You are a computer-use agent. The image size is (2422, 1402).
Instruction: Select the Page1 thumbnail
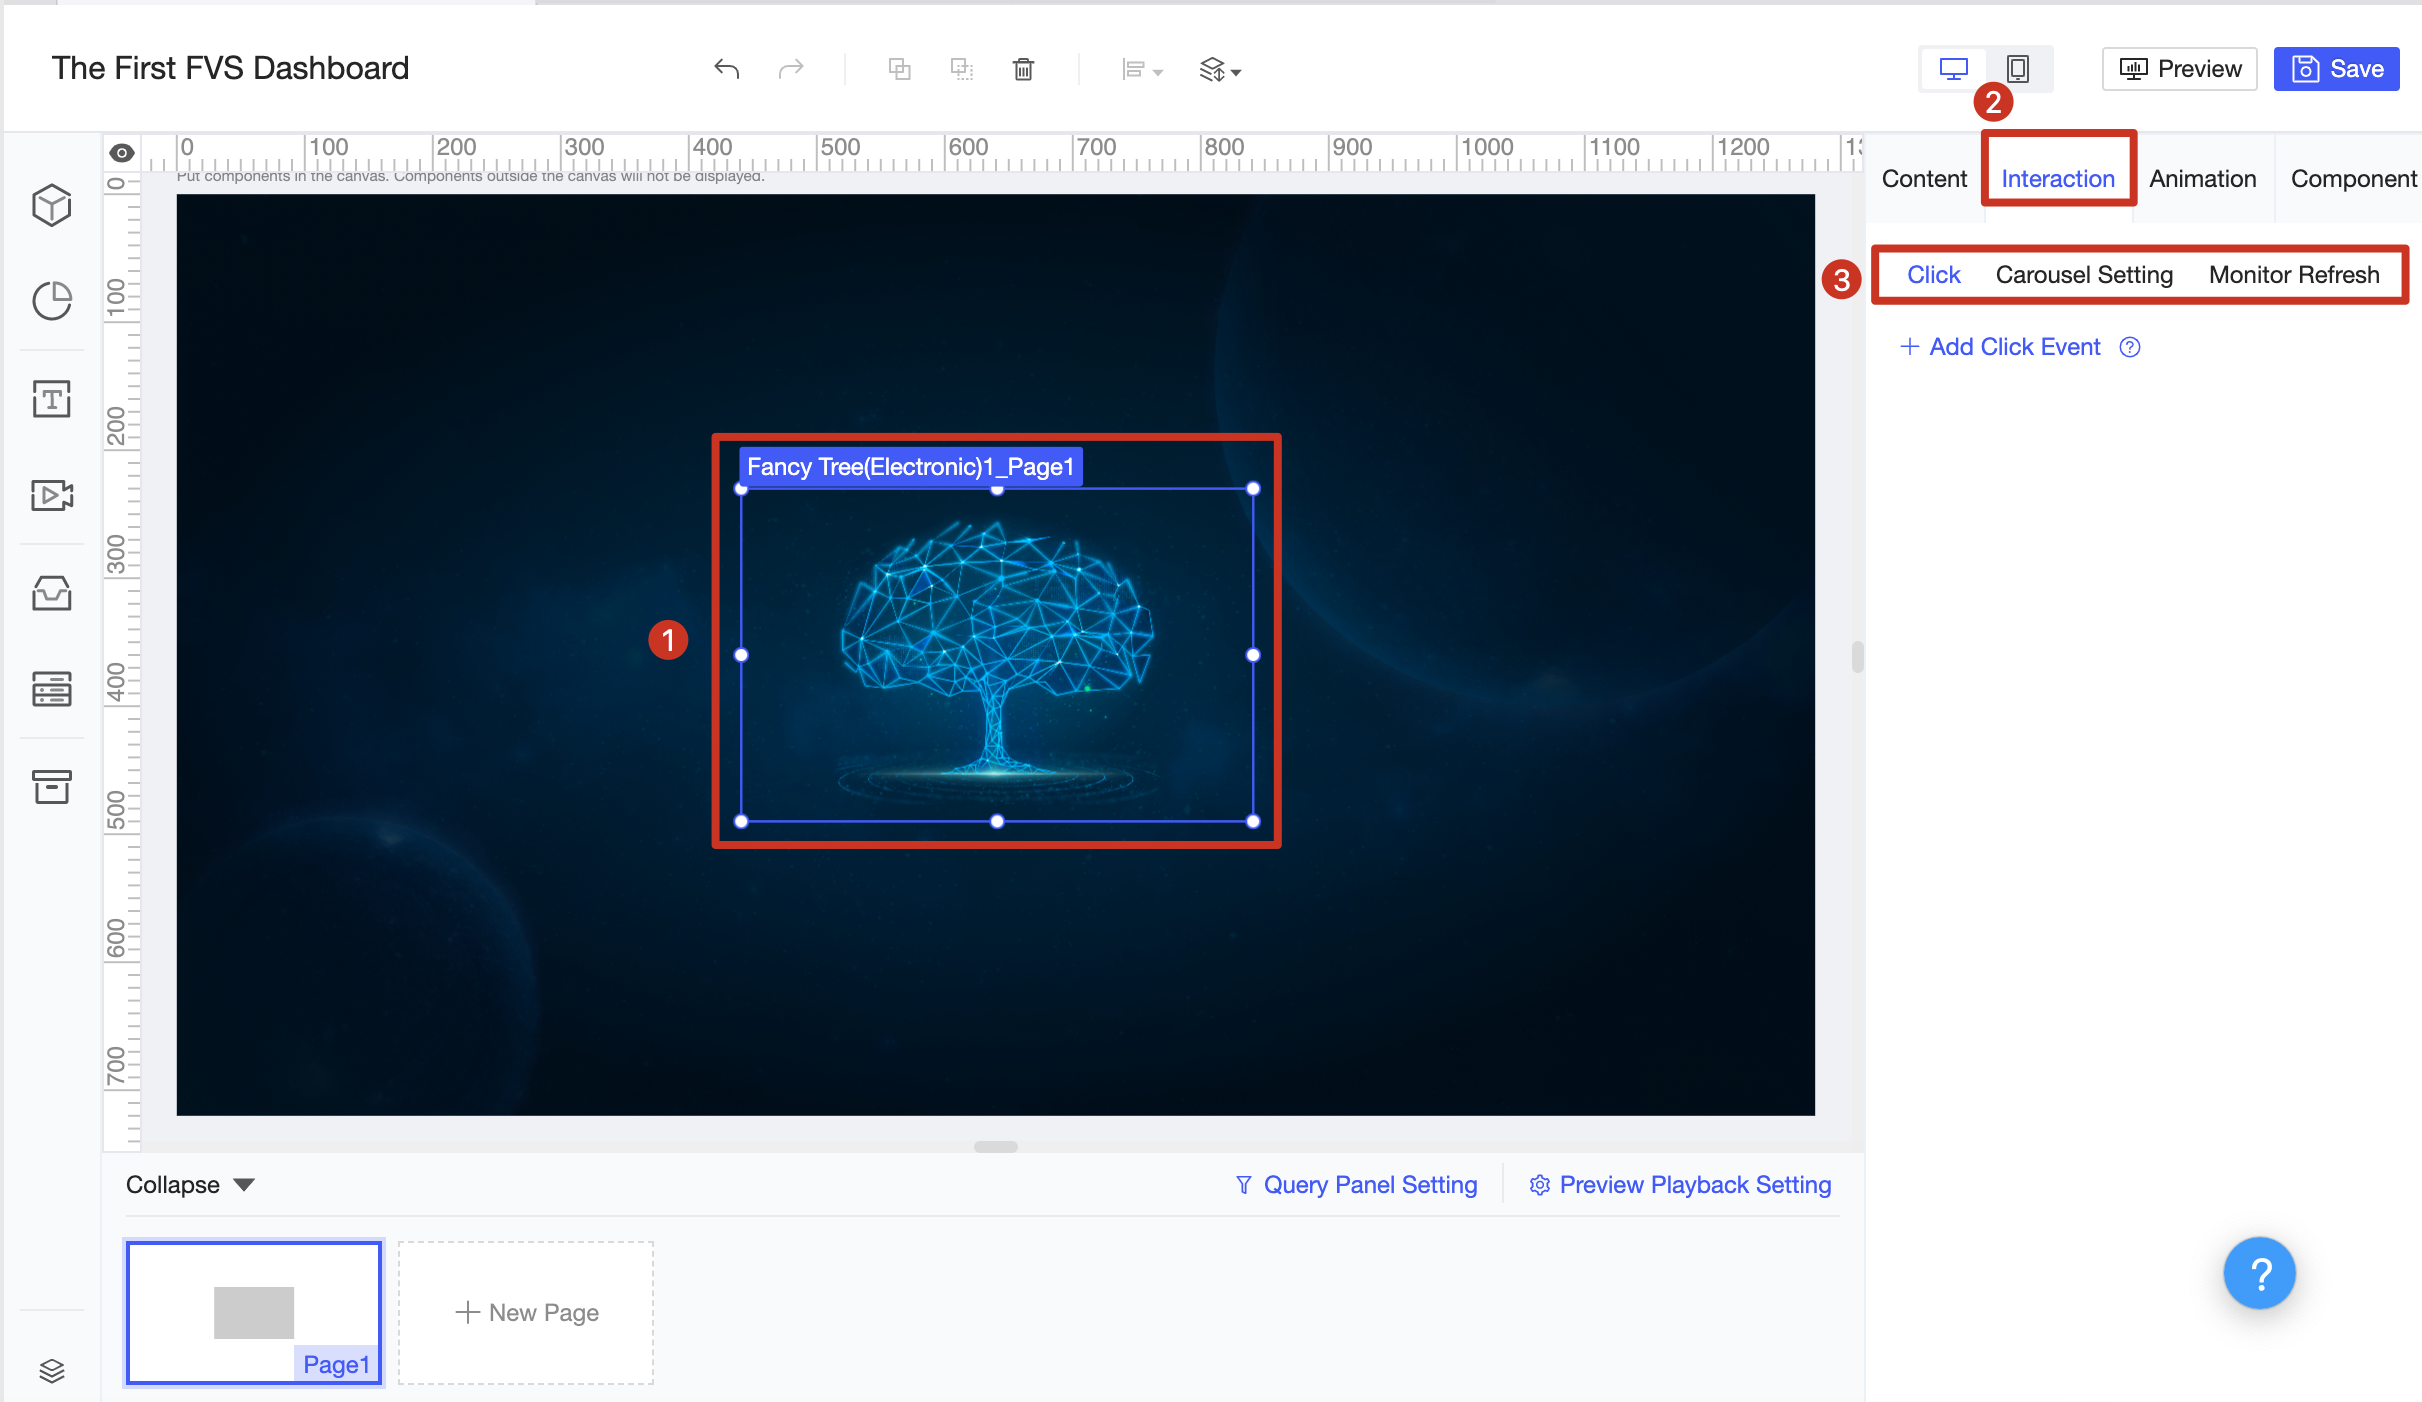[254, 1312]
